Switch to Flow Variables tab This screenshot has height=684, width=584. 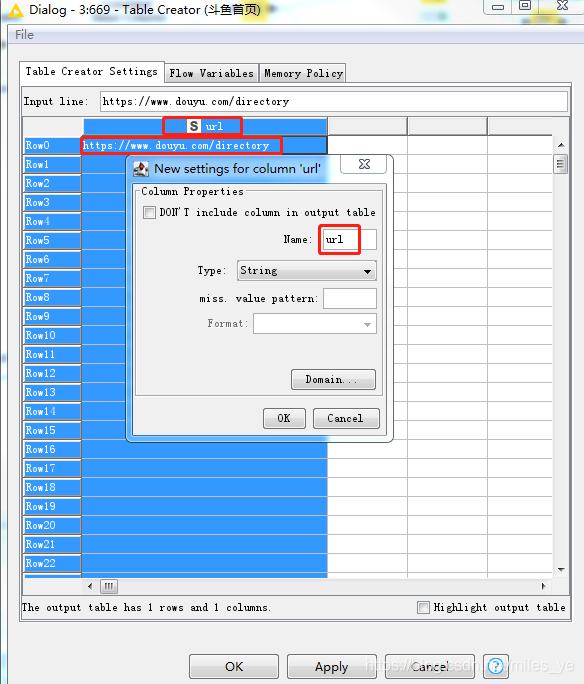(x=212, y=73)
